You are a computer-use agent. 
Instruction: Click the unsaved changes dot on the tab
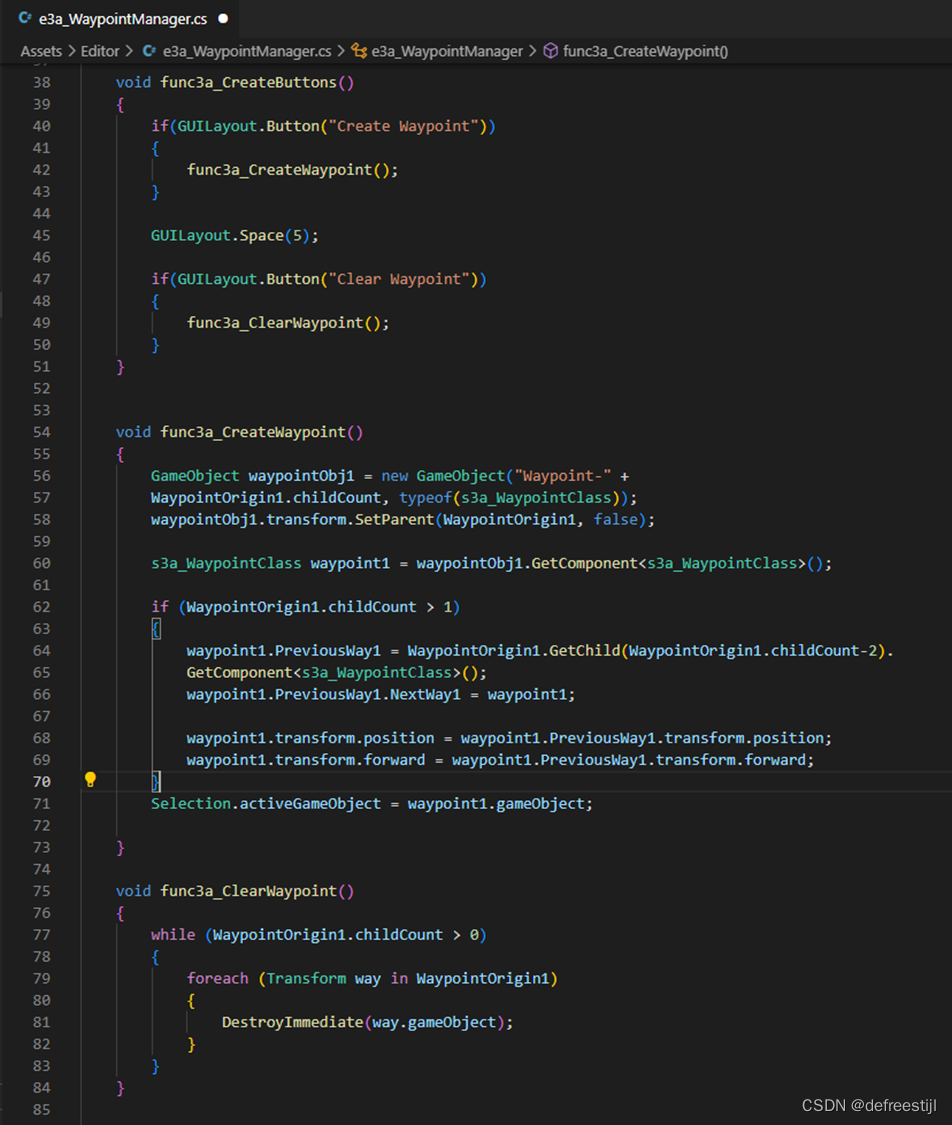[x=222, y=17]
